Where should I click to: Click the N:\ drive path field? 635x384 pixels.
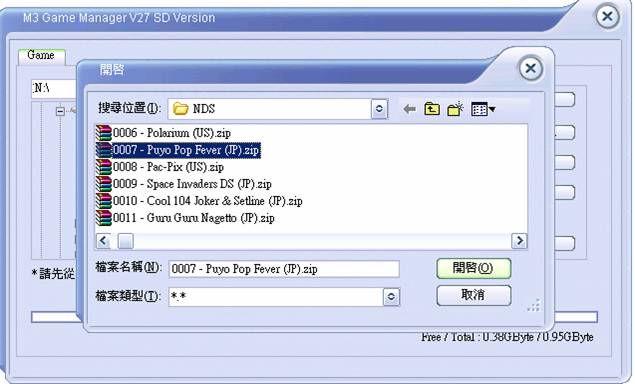click(x=54, y=88)
